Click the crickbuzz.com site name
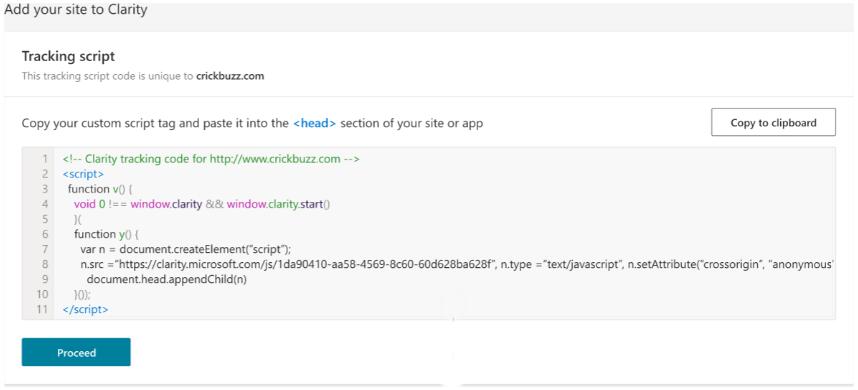This screenshot has width=858, height=390. 230,76
